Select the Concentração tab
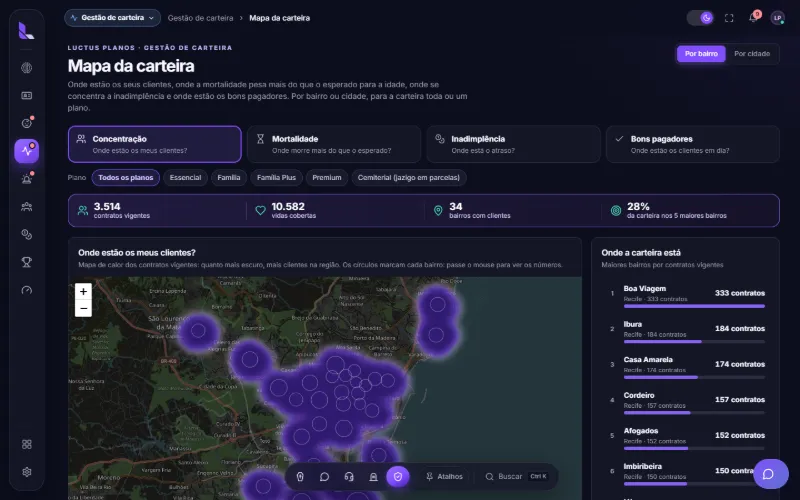The image size is (800, 500). [x=155, y=144]
